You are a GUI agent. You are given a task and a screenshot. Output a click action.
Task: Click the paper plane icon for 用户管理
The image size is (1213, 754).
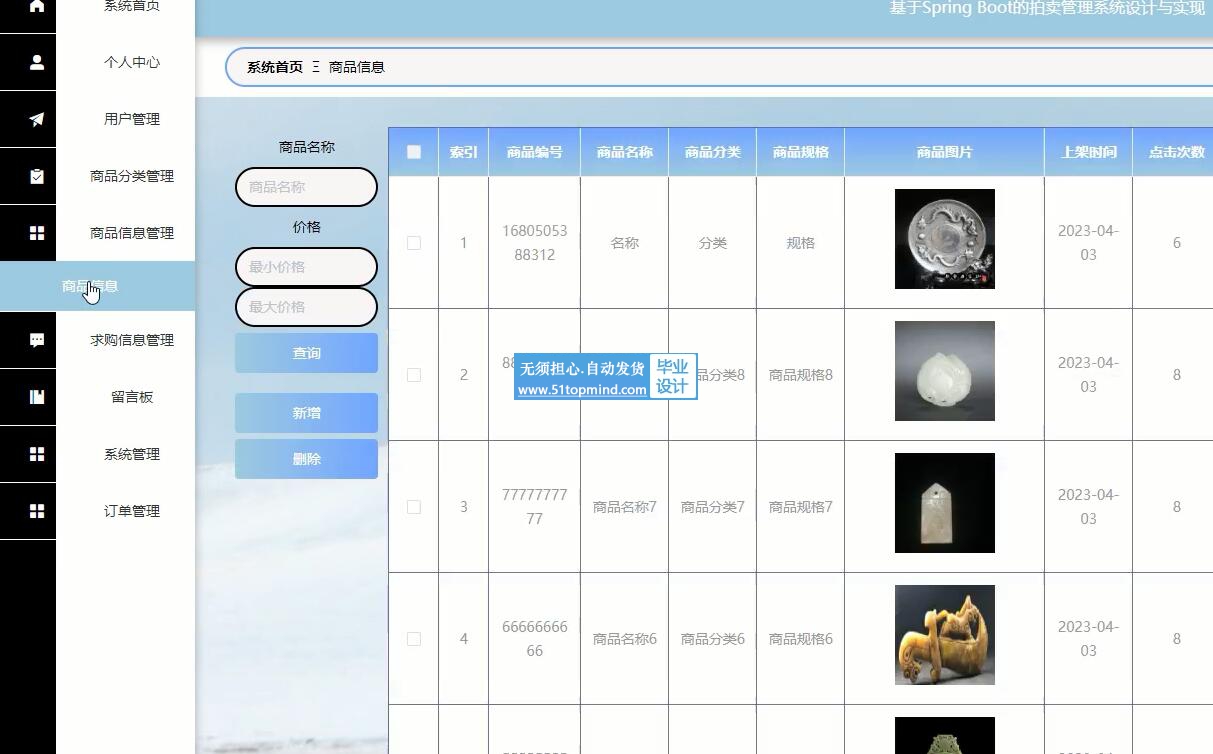tap(37, 119)
